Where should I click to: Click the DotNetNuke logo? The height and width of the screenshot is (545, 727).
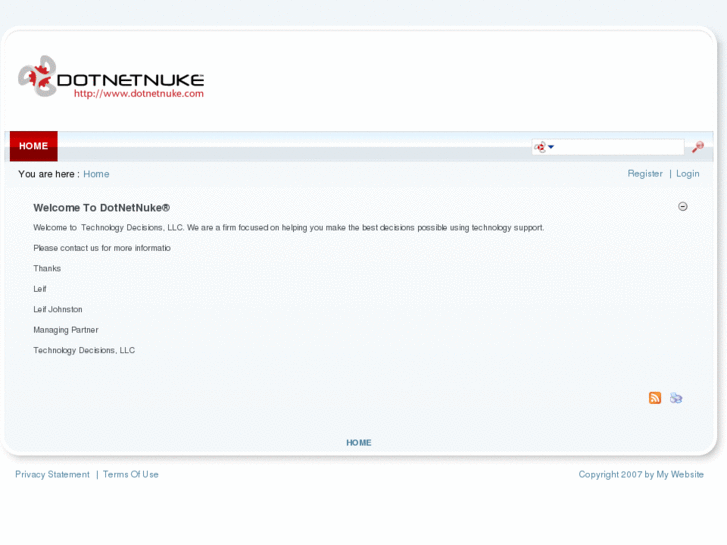click(111, 77)
